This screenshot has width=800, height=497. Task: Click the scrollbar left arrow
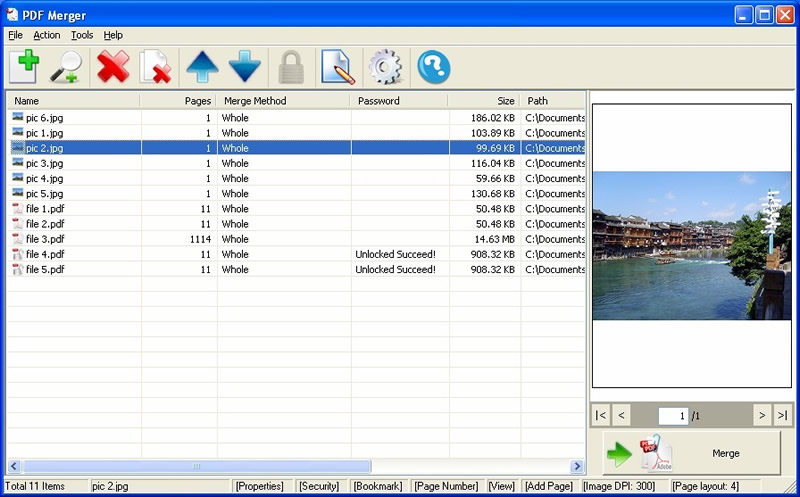point(14,466)
